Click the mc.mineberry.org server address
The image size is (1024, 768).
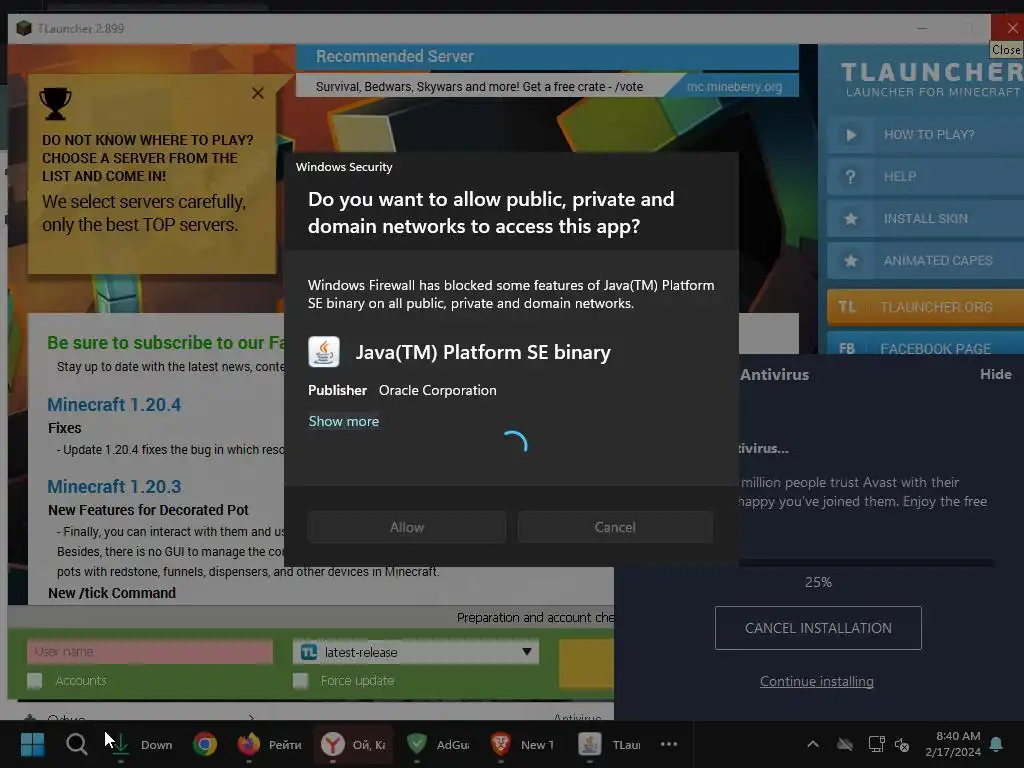tap(734, 86)
